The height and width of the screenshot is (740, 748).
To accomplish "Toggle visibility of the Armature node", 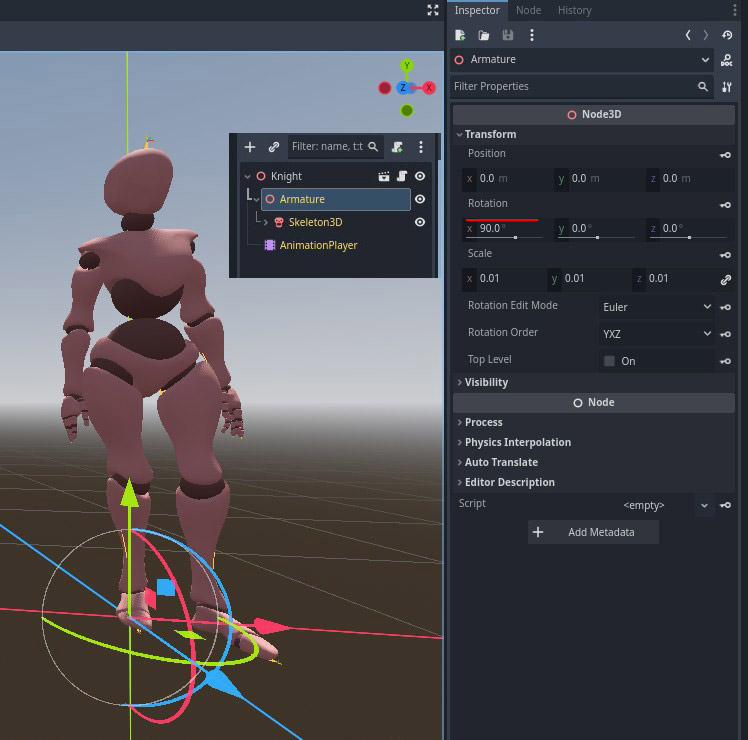I will 420,199.
